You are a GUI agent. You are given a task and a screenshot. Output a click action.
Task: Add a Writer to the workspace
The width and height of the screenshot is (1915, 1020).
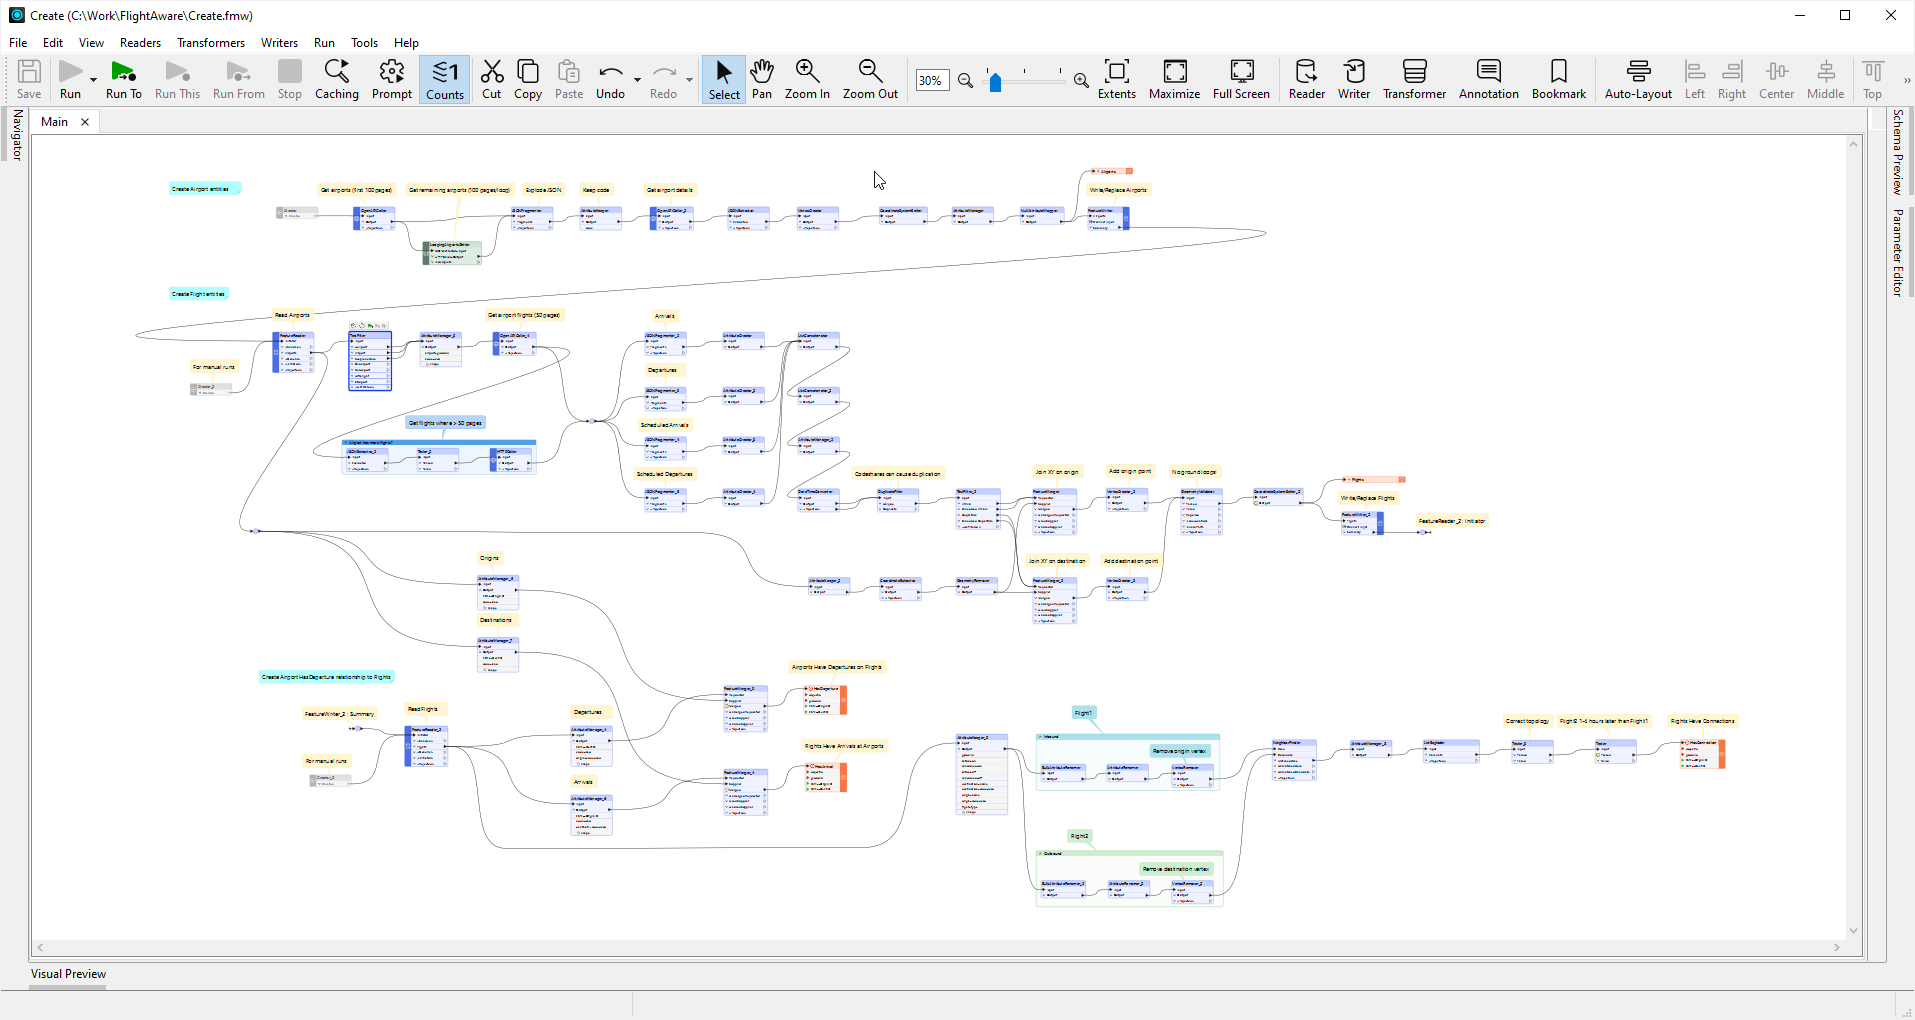(1354, 79)
